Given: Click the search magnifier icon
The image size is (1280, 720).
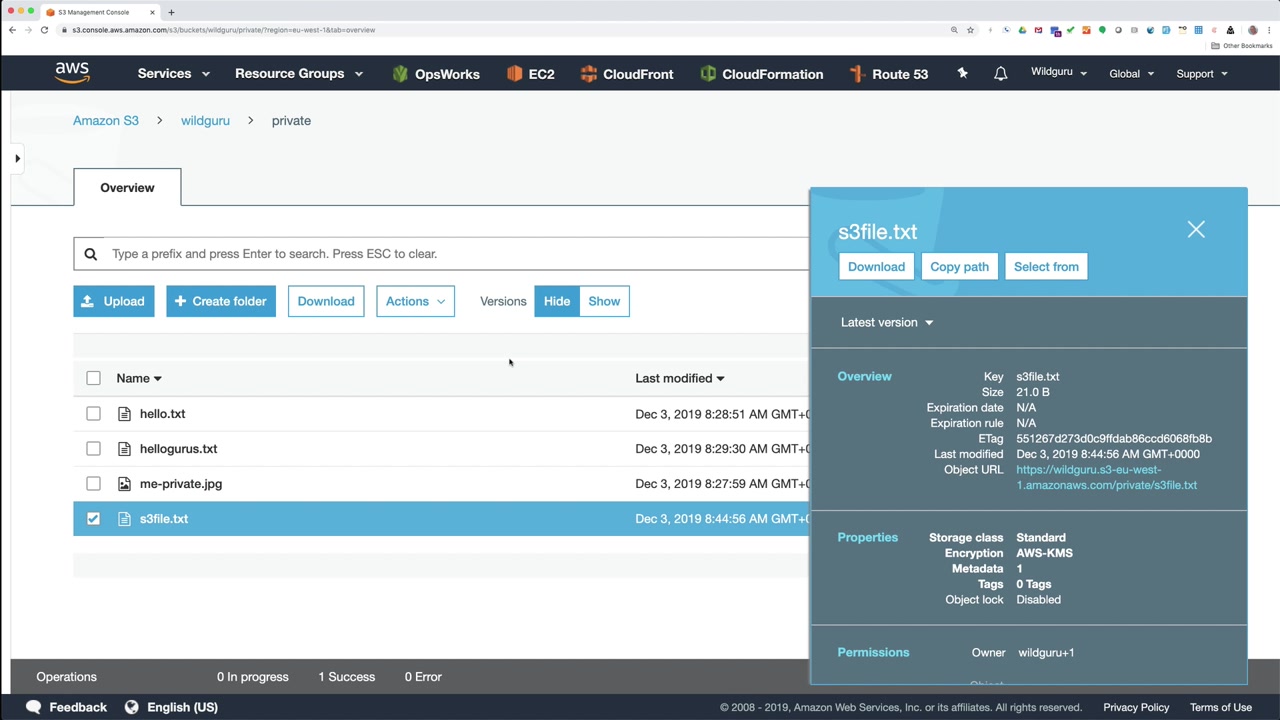Looking at the screenshot, I should click(x=90, y=254).
